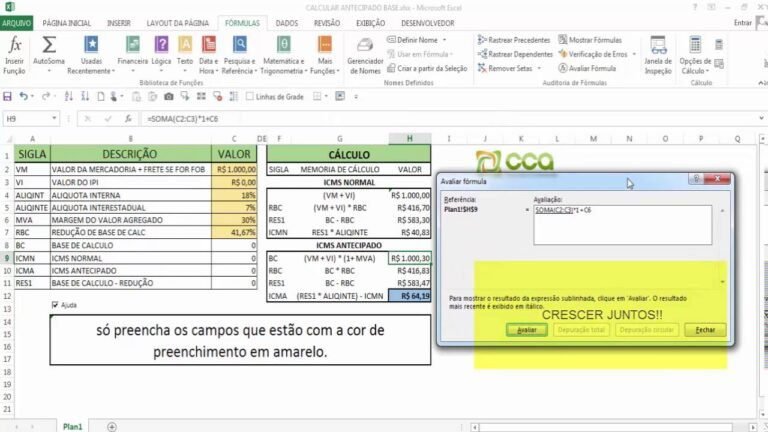Viewport: 768px width, 432px height.
Task: Select column H header
Action: pyautogui.click(x=410, y=139)
